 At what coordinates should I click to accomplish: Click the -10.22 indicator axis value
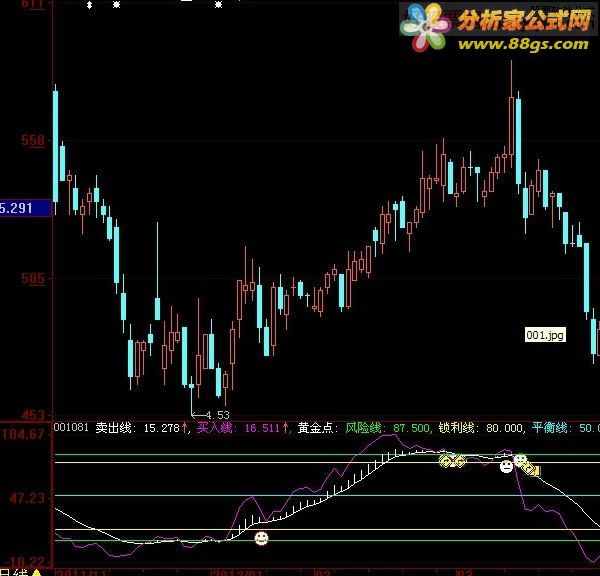(26, 562)
